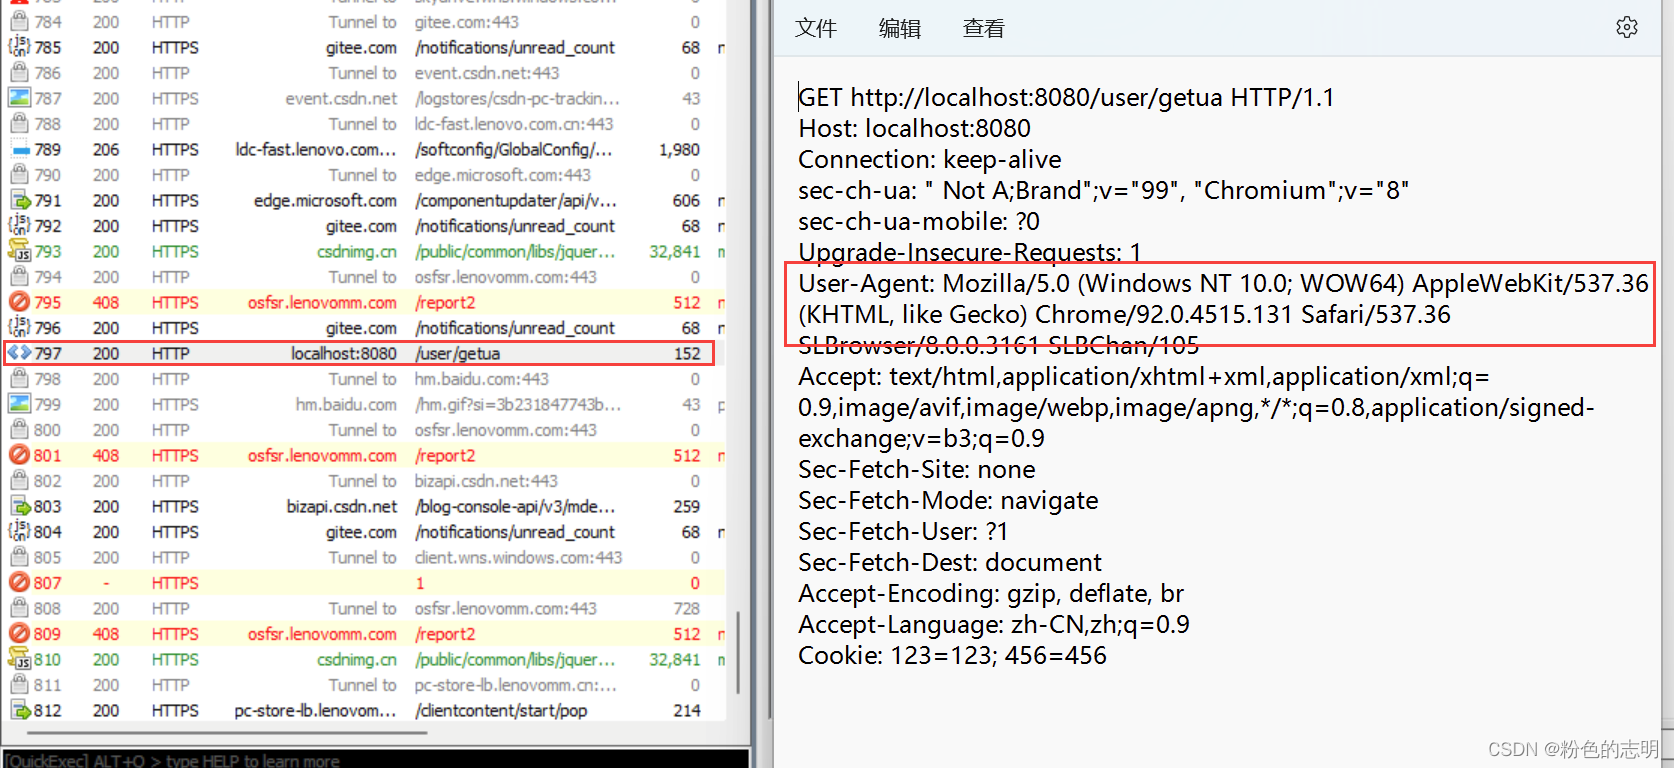Select the ldc-fast.lenovo.com host in row 789
The image size is (1674, 768).
point(315,149)
